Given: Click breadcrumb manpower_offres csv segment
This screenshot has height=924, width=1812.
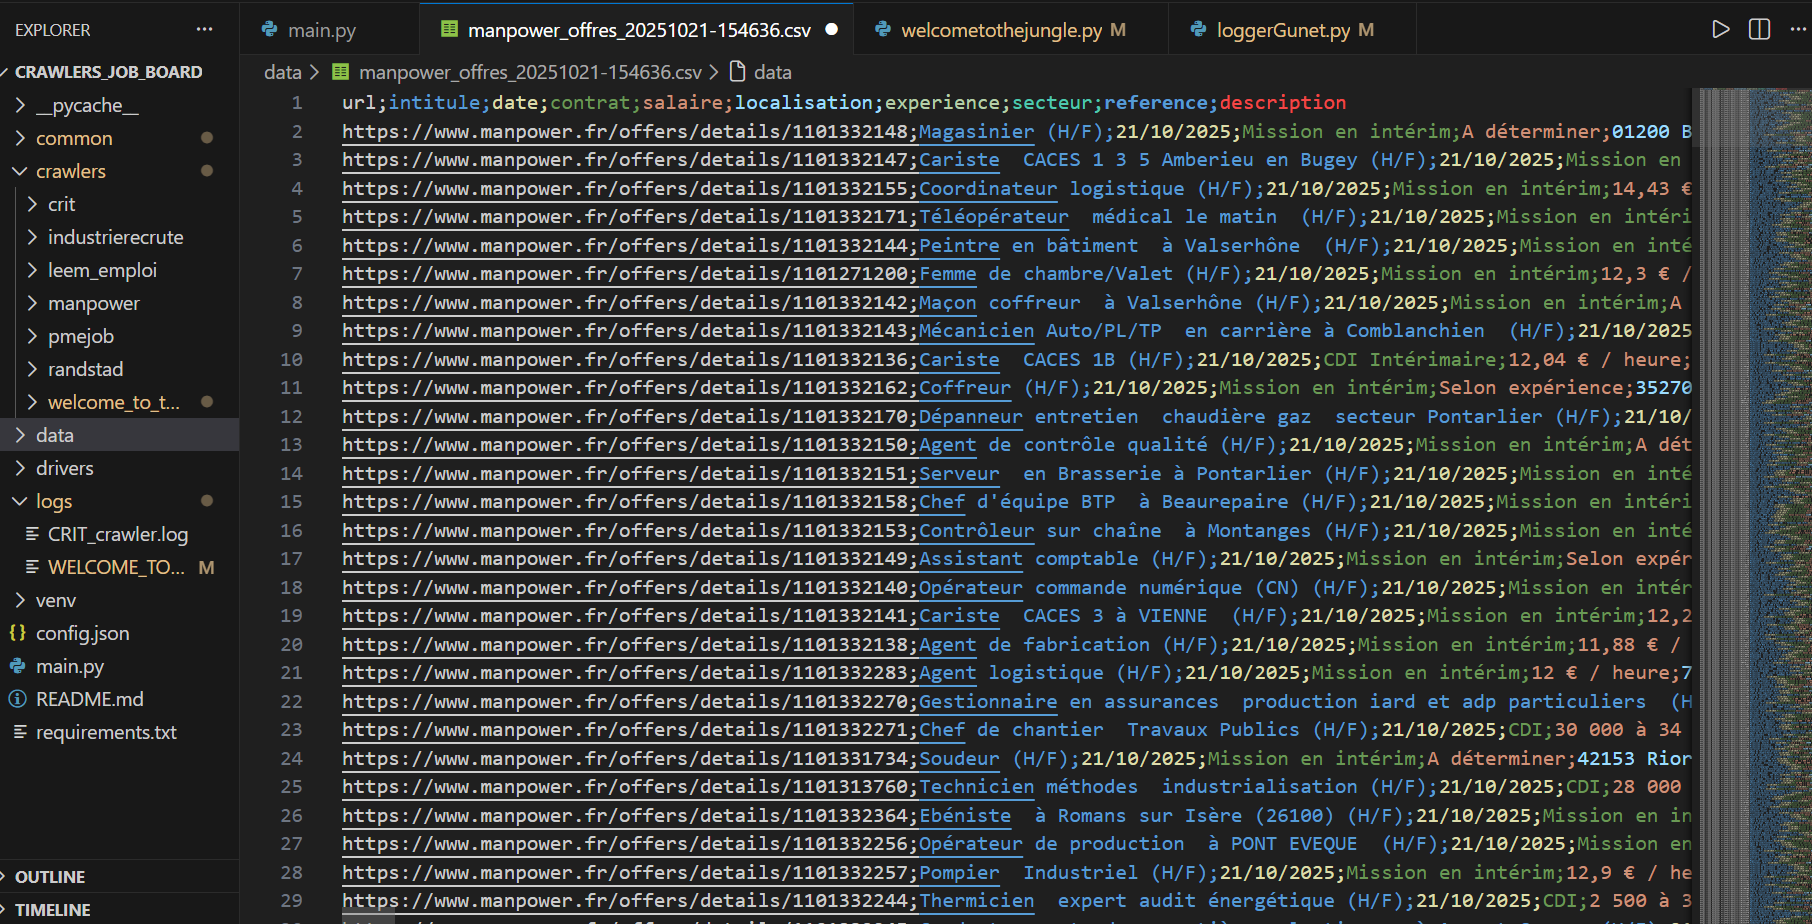Looking at the screenshot, I should [x=530, y=72].
